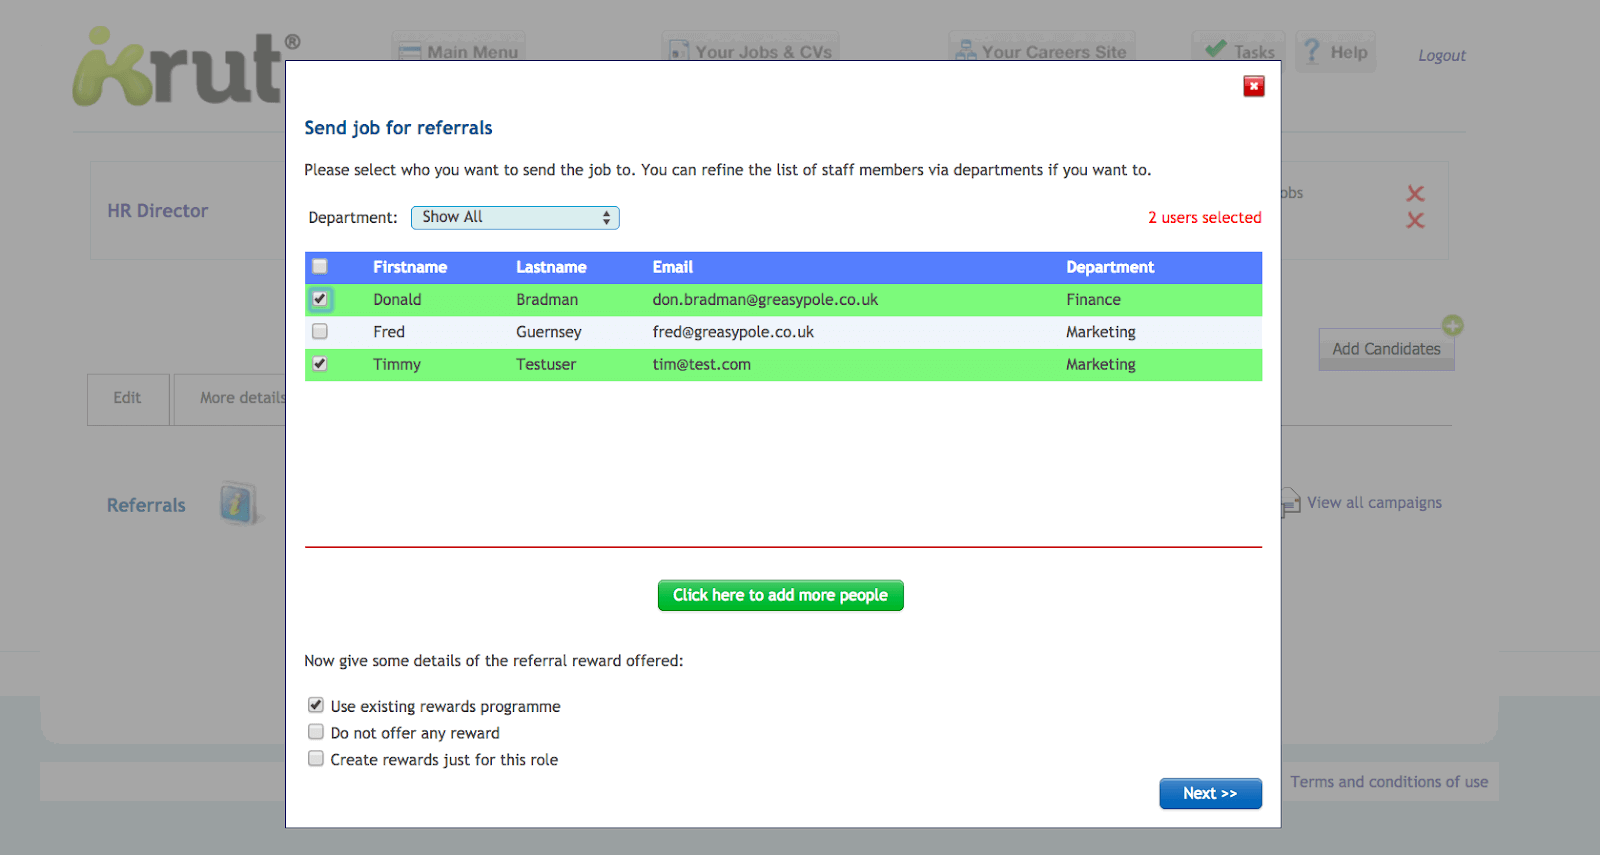The image size is (1600, 855).
Task: Proceed with the Next >> button
Action: click(1210, 793)
